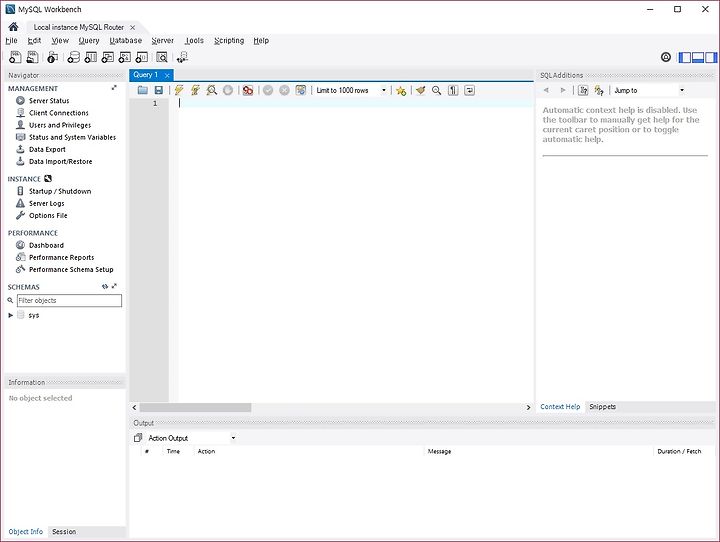
Task: Select the Context Help tab
Action: coord(560,407)
